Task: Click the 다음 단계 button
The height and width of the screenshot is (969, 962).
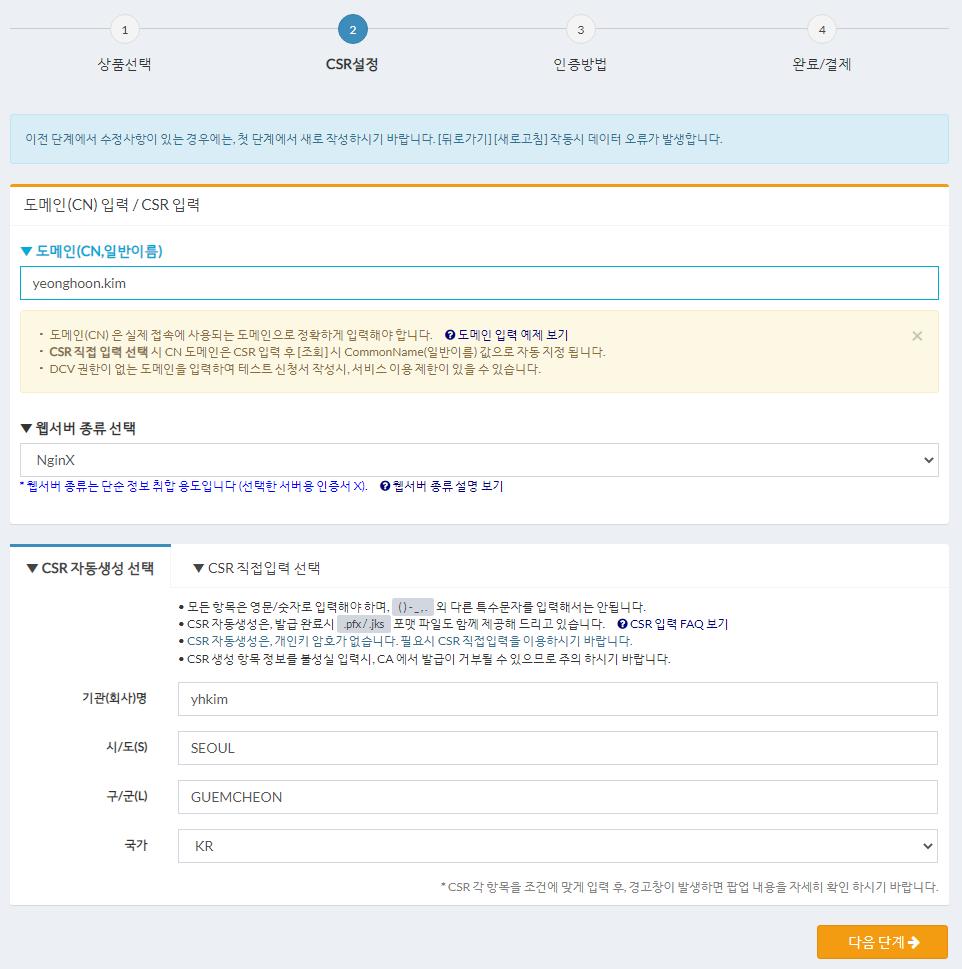Action: click(882, 942)
